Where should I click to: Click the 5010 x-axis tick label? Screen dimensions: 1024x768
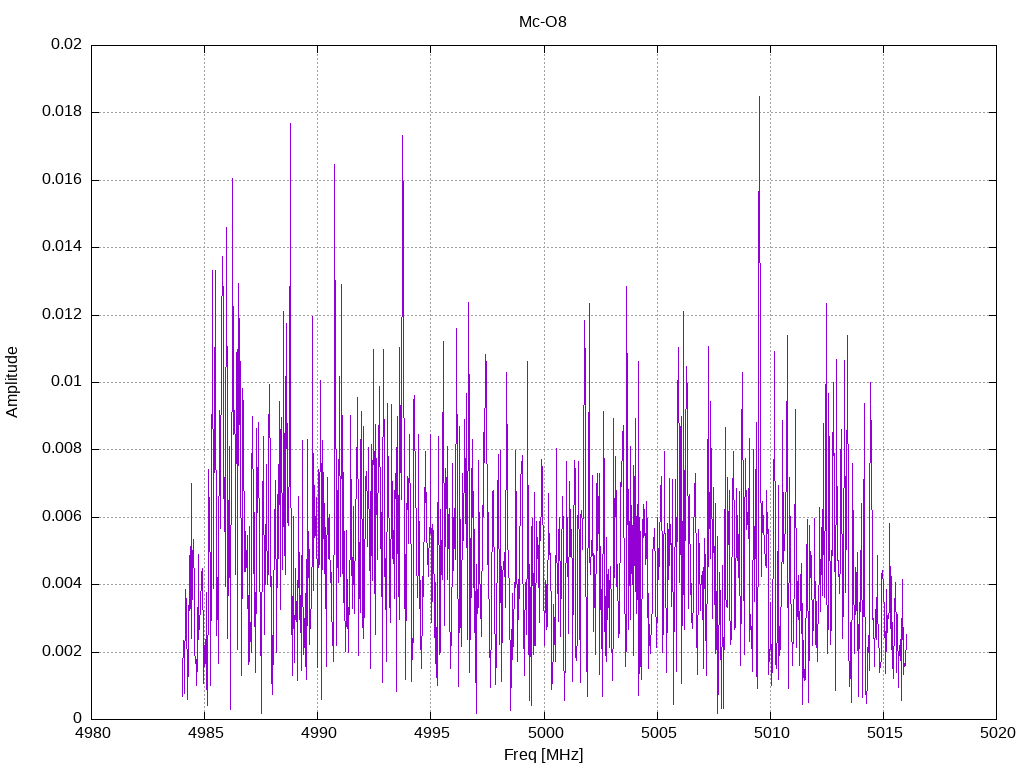[771, 733]
